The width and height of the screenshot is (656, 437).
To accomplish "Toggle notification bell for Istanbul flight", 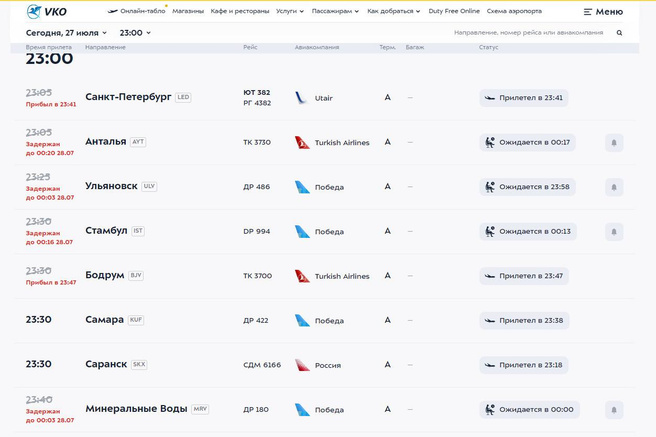I will [x=614, y=232].
